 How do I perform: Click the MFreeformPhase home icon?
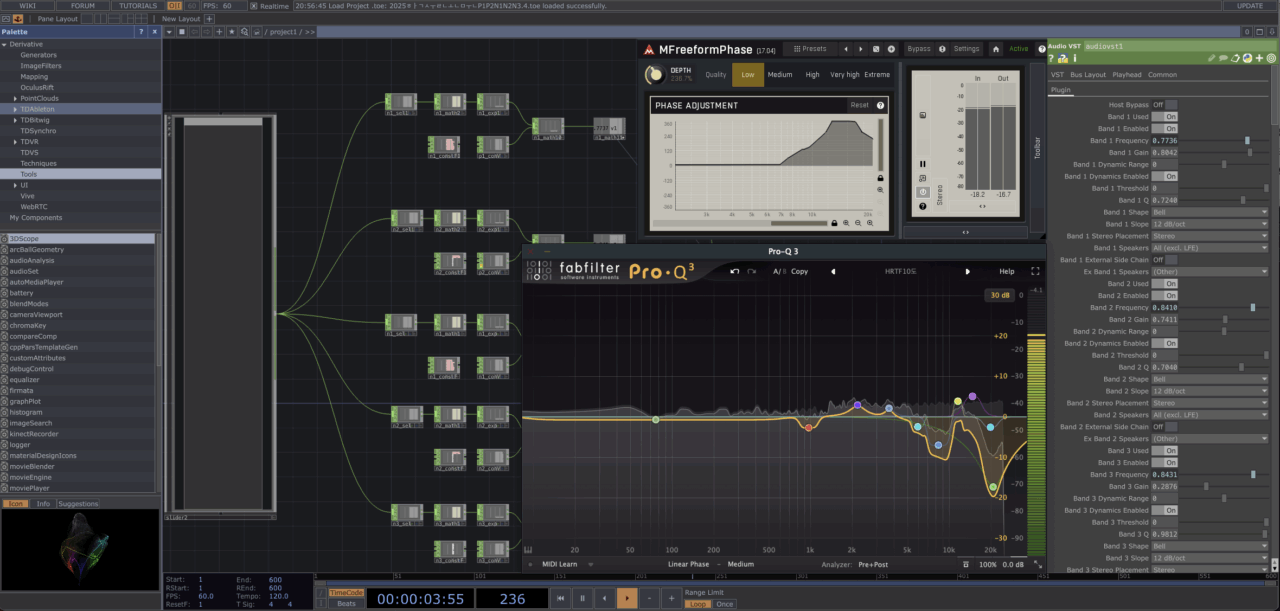tap(996, 49)
